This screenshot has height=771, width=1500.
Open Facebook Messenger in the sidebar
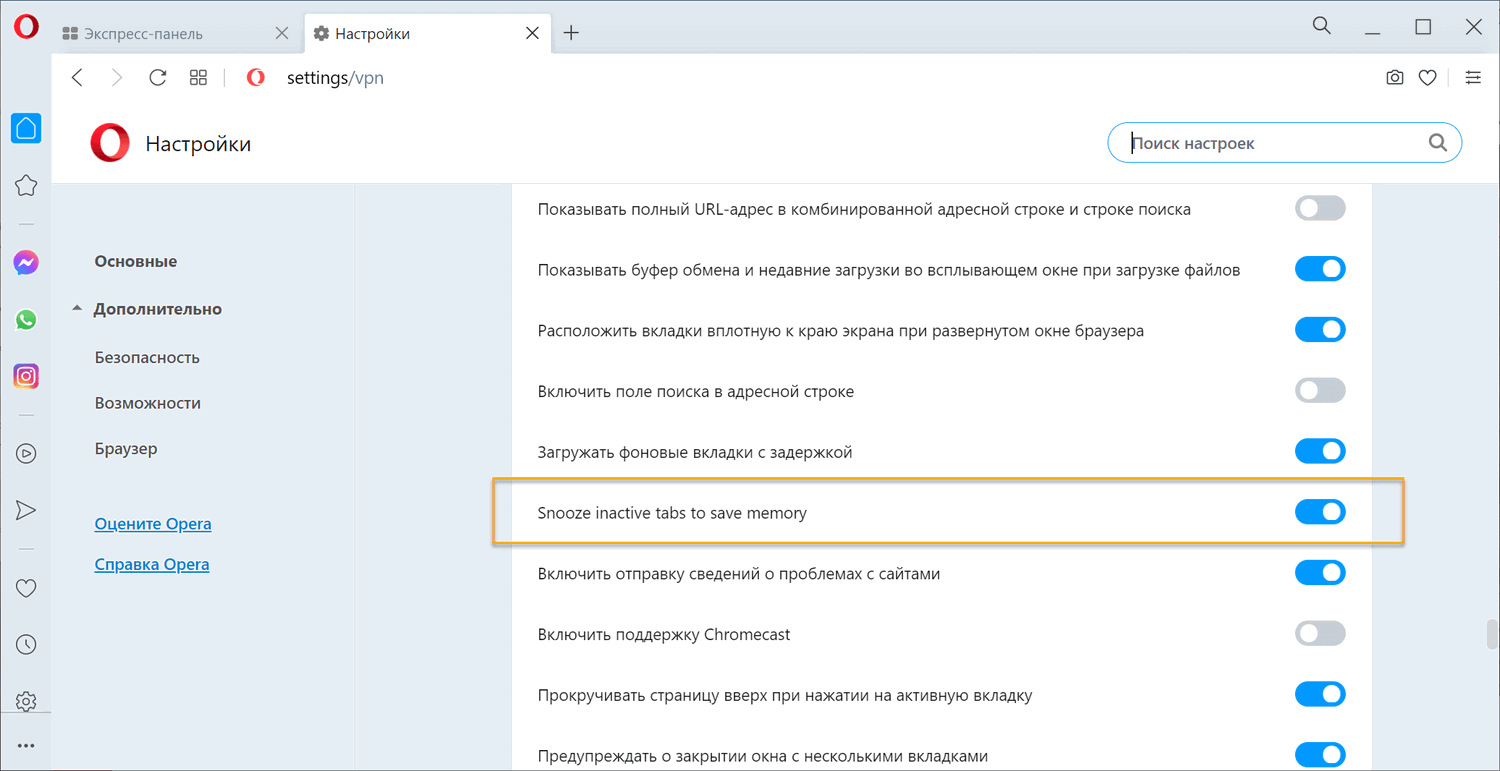[x=26, y=263]
